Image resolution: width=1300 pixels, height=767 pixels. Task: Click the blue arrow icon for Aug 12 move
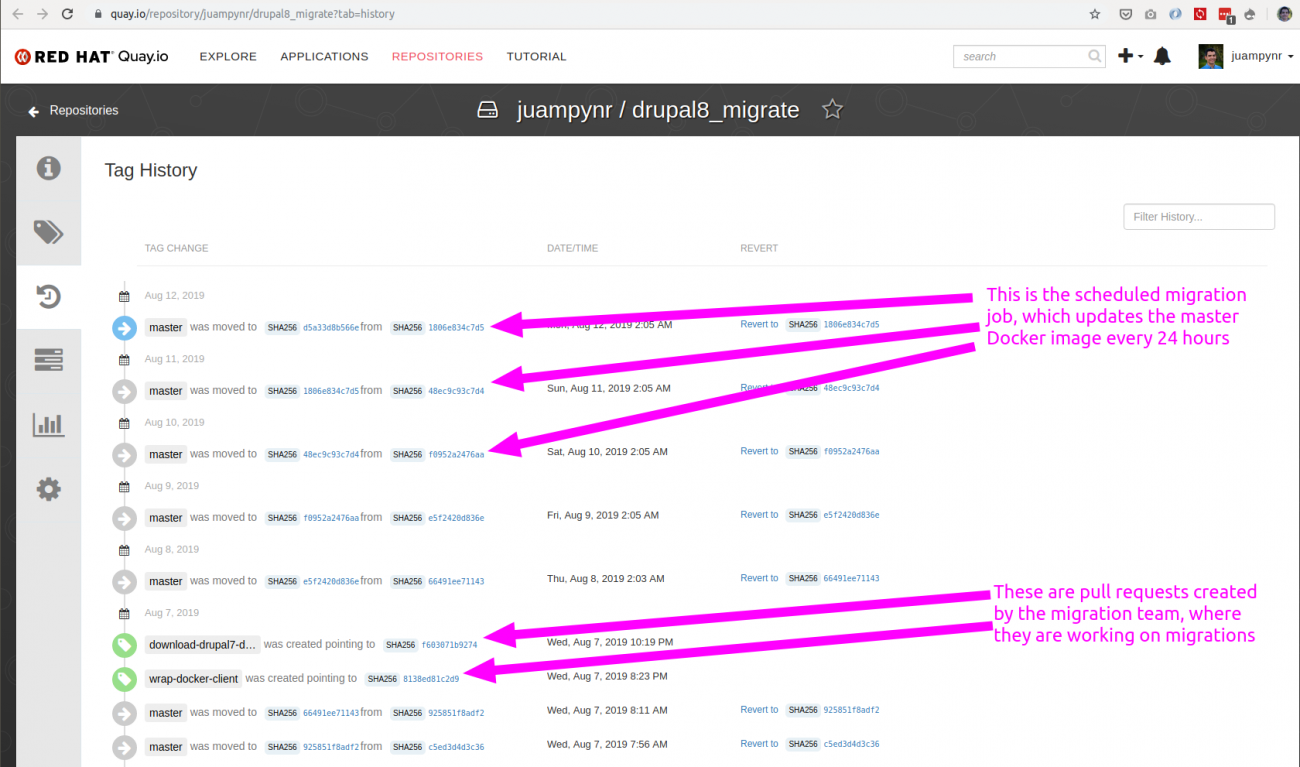click(x=124, y=327)
